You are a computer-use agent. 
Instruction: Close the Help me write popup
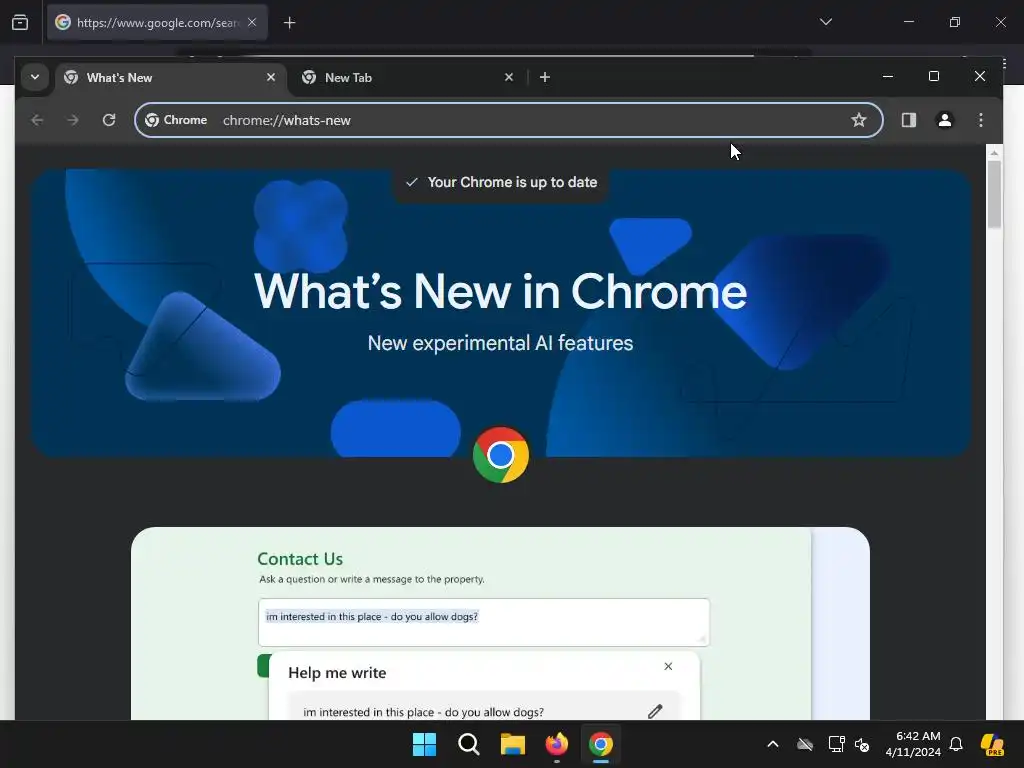668,666
